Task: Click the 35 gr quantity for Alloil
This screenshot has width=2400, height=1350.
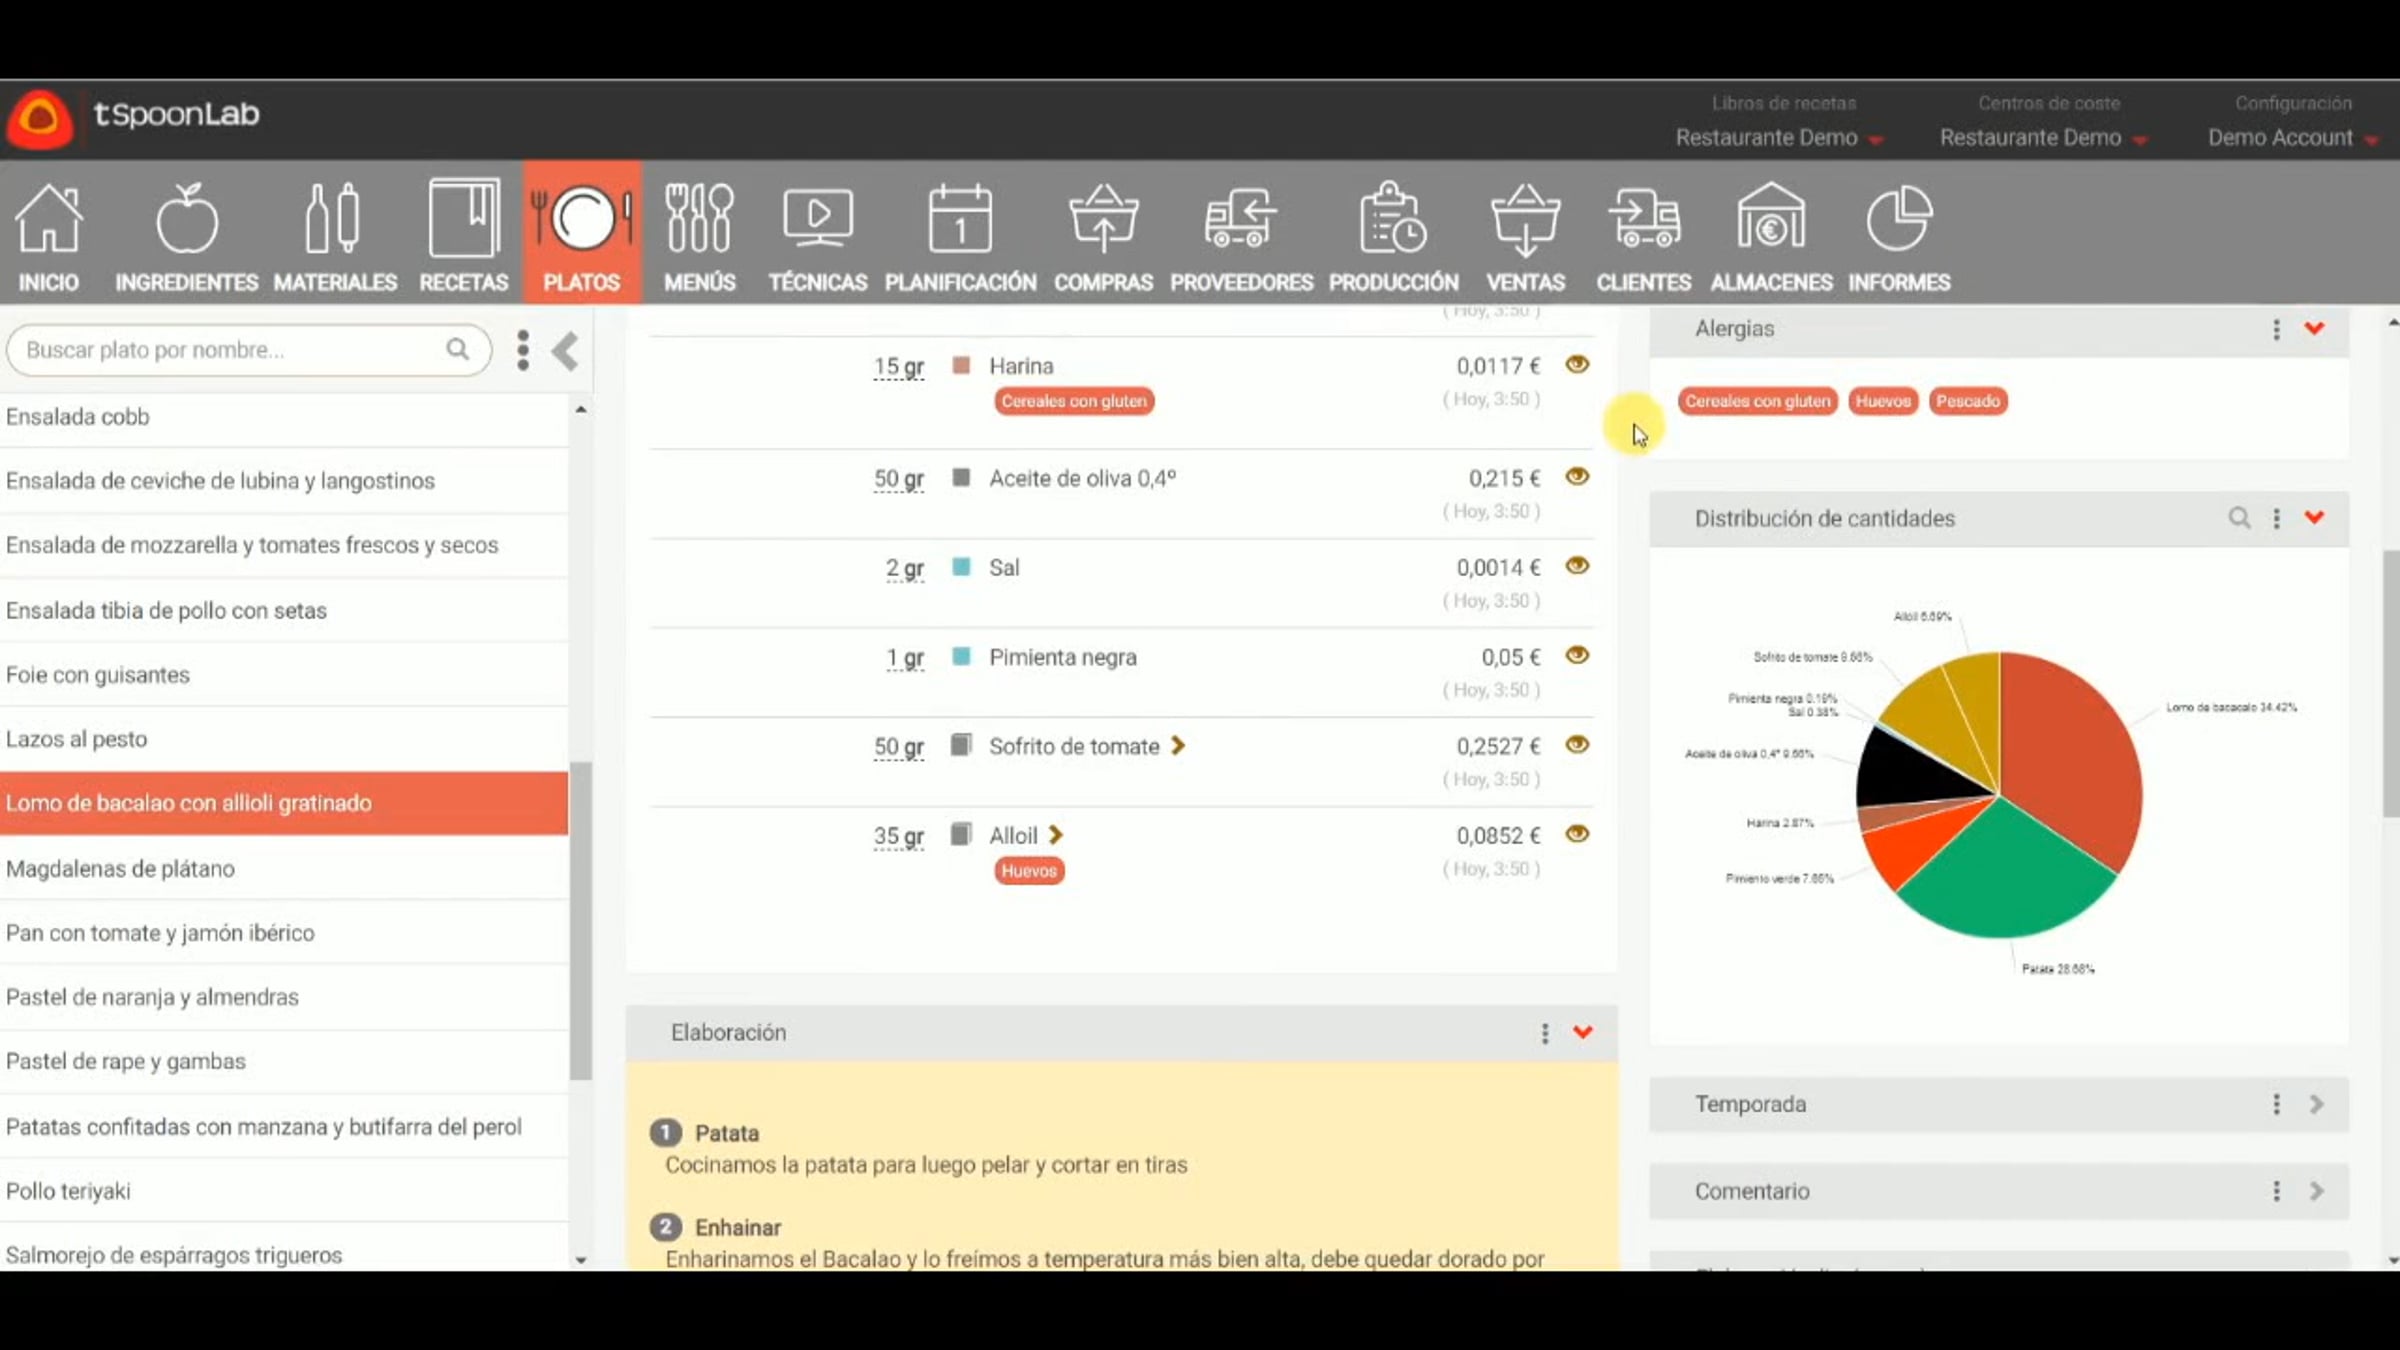Action: (899, 836)
